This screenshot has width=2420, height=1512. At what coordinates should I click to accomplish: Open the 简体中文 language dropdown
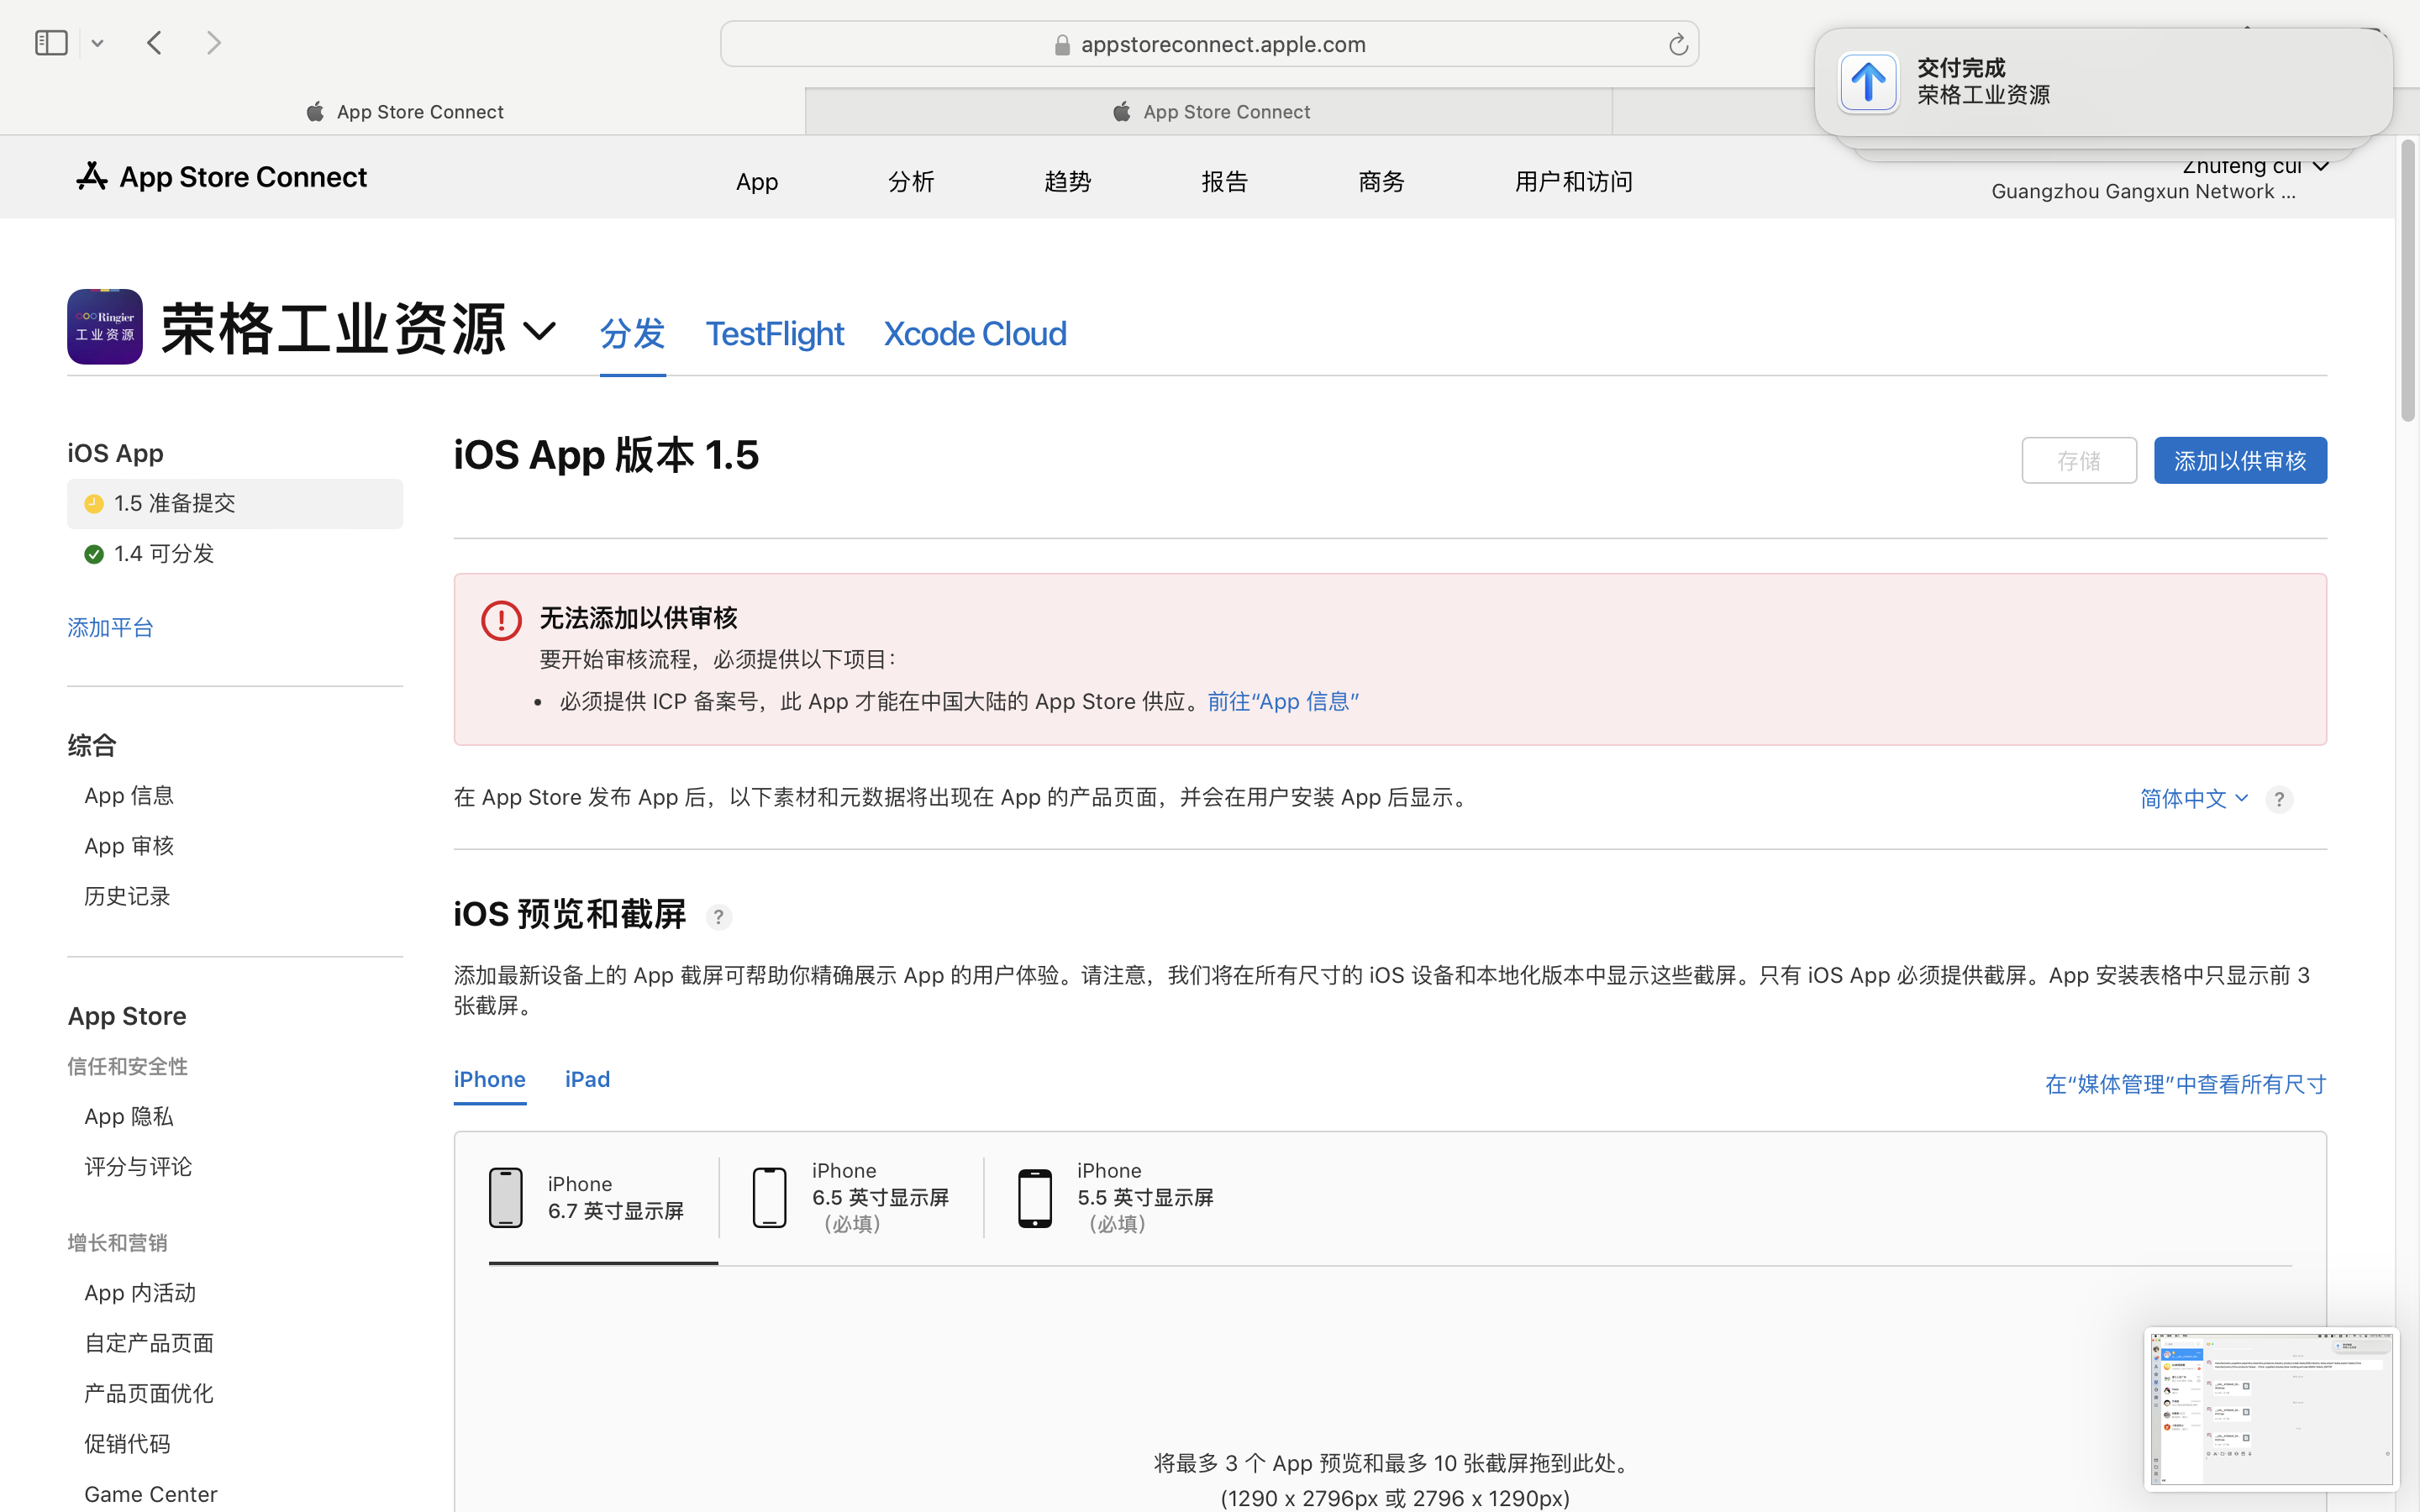click(x=2194, y=799)
